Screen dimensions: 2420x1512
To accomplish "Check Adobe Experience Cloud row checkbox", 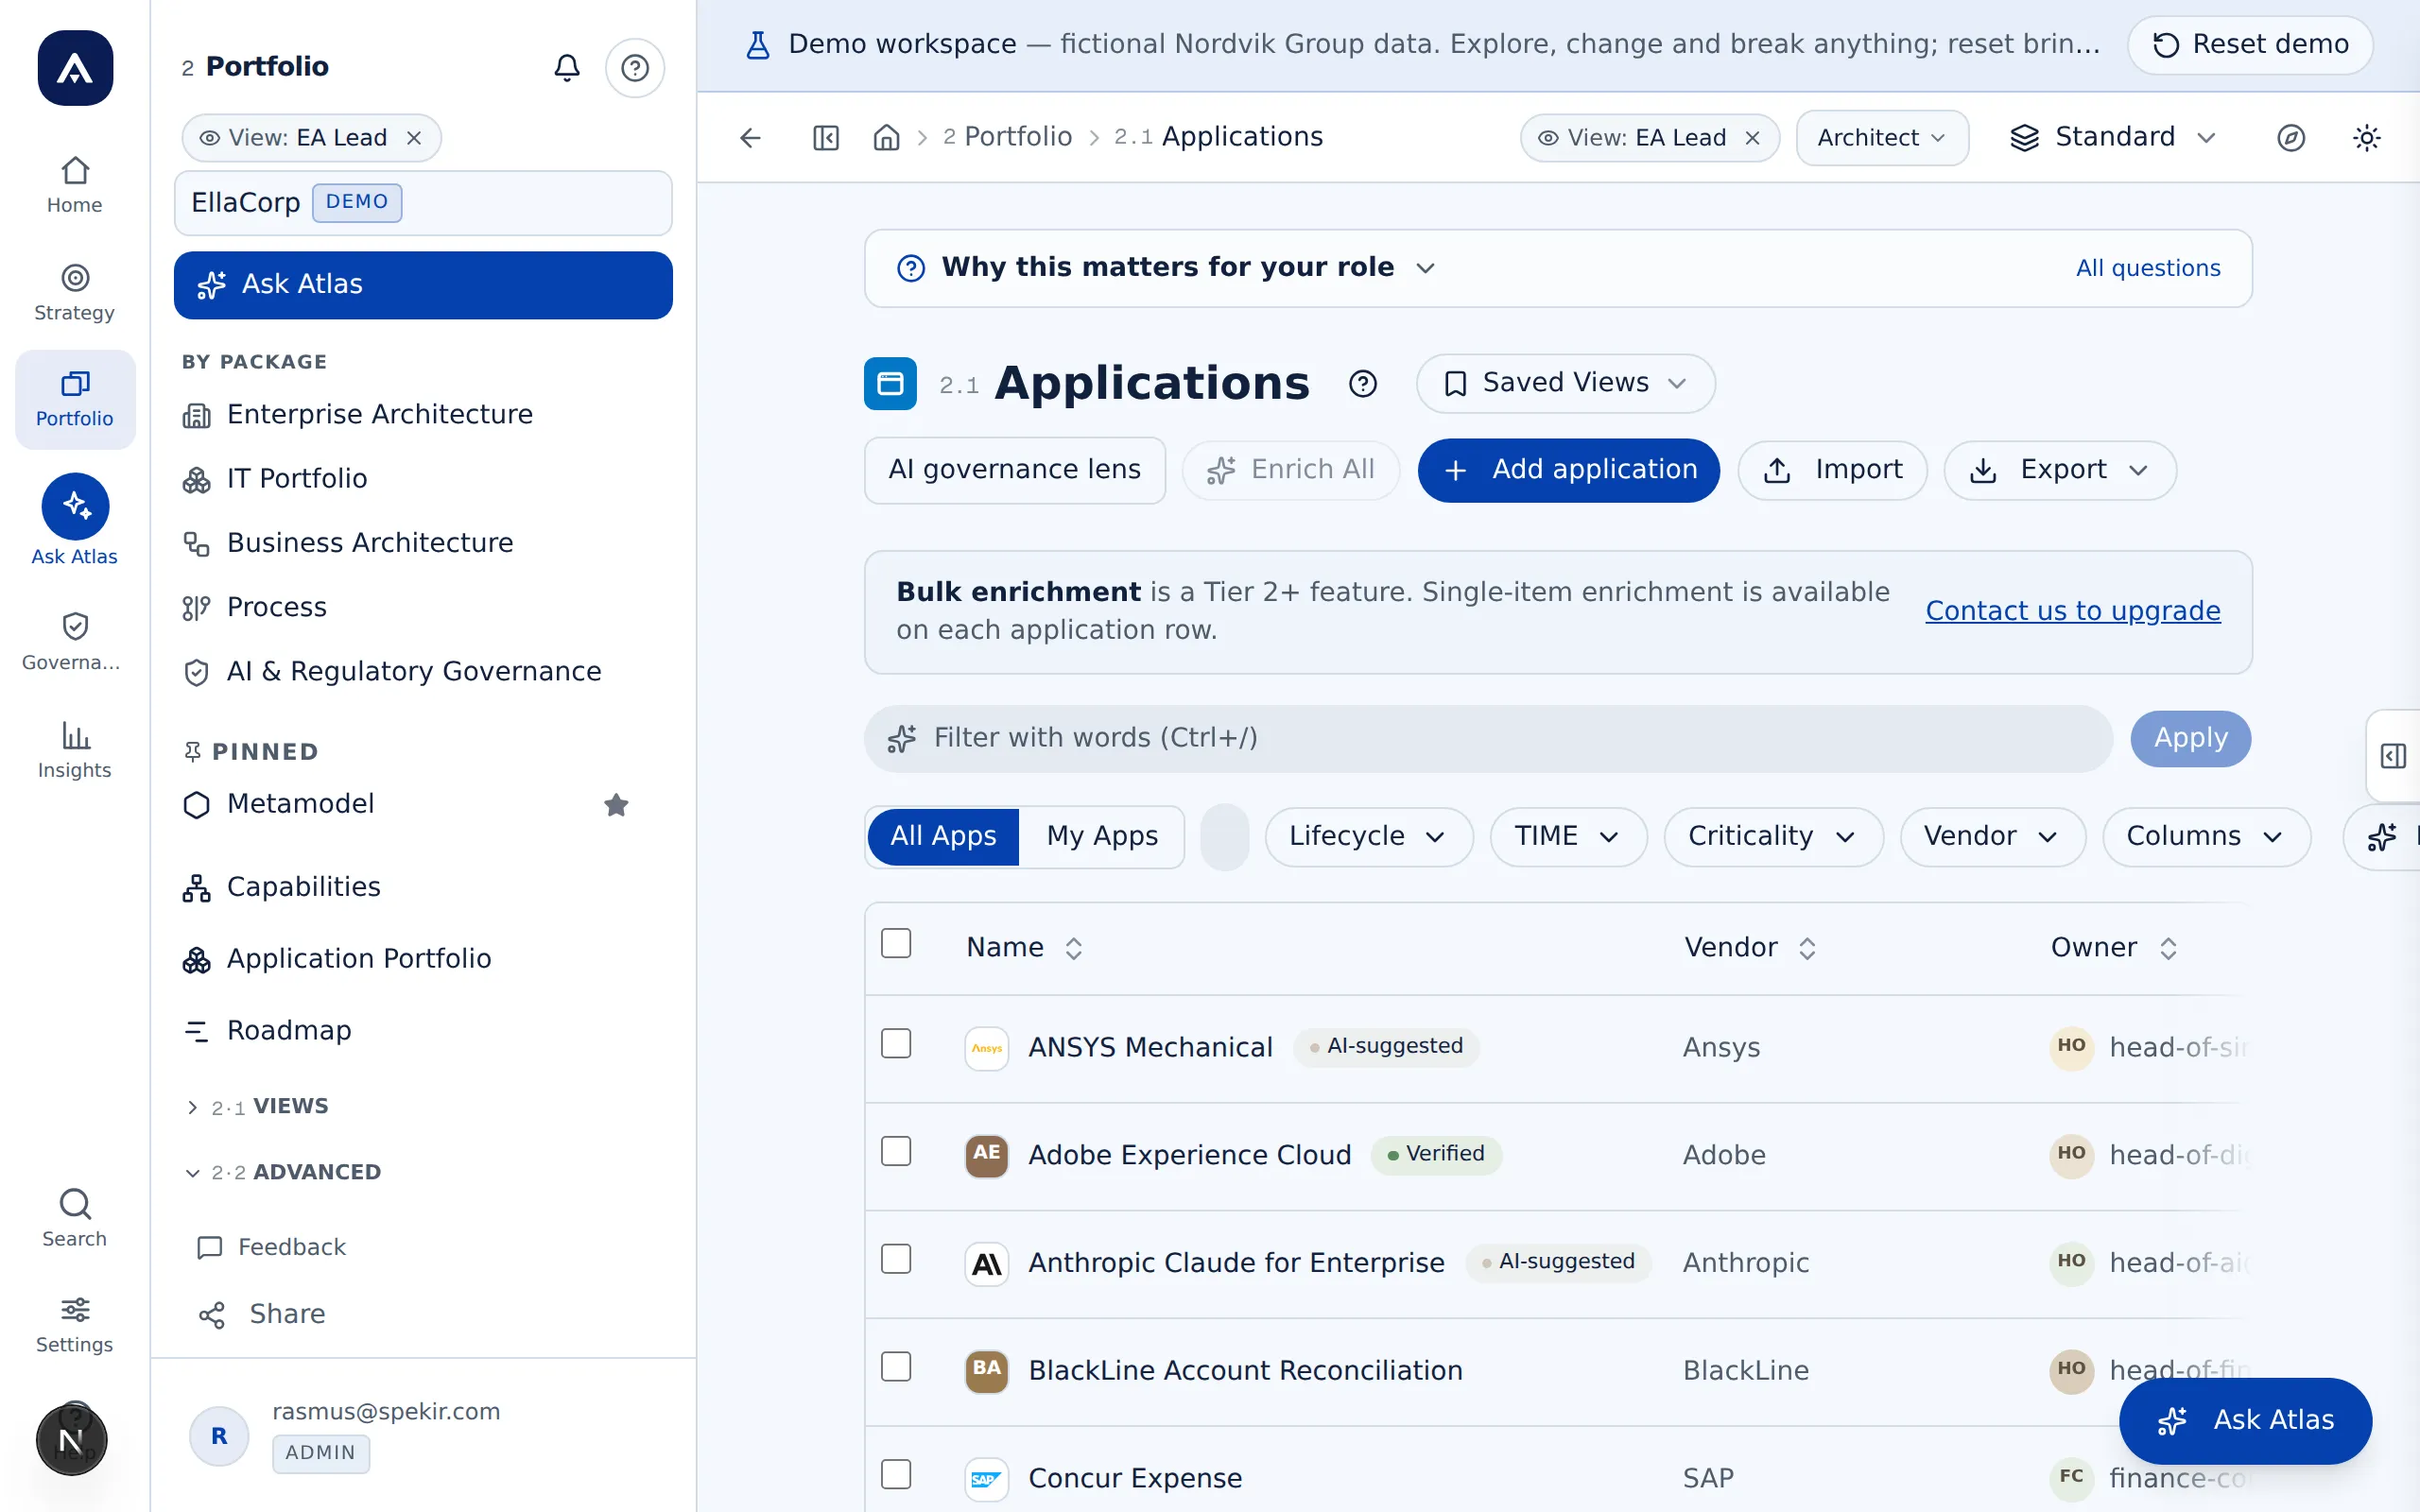I will [896, 1151].
